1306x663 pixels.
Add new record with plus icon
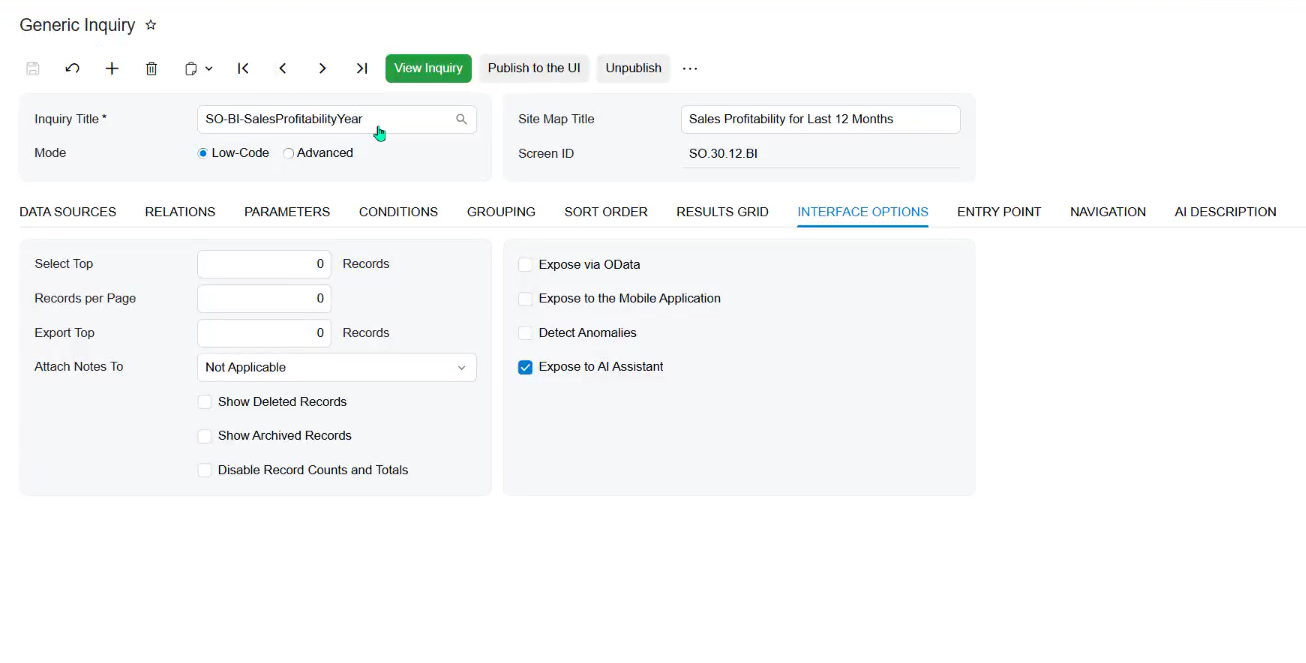click(x=112, y=68)
